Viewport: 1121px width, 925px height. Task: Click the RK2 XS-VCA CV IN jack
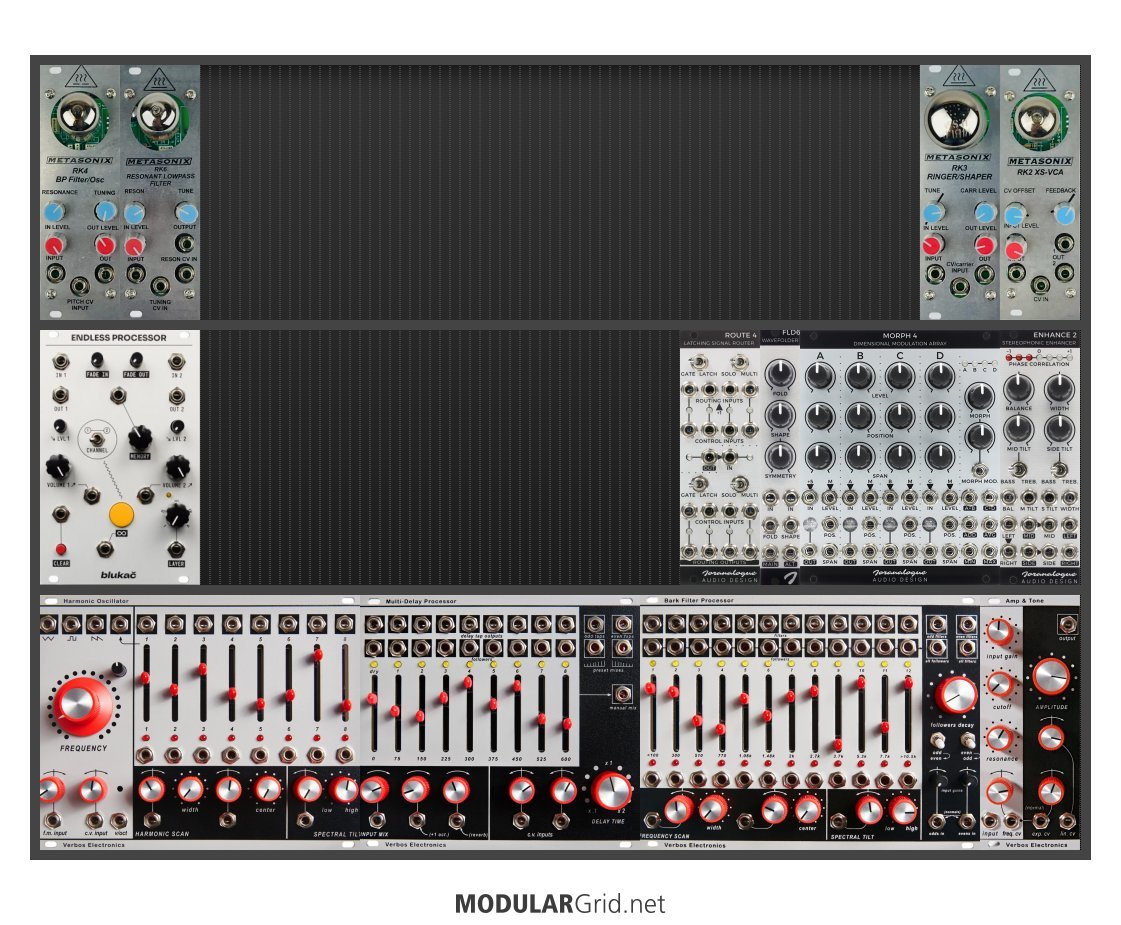click(x=1040, y=285)
